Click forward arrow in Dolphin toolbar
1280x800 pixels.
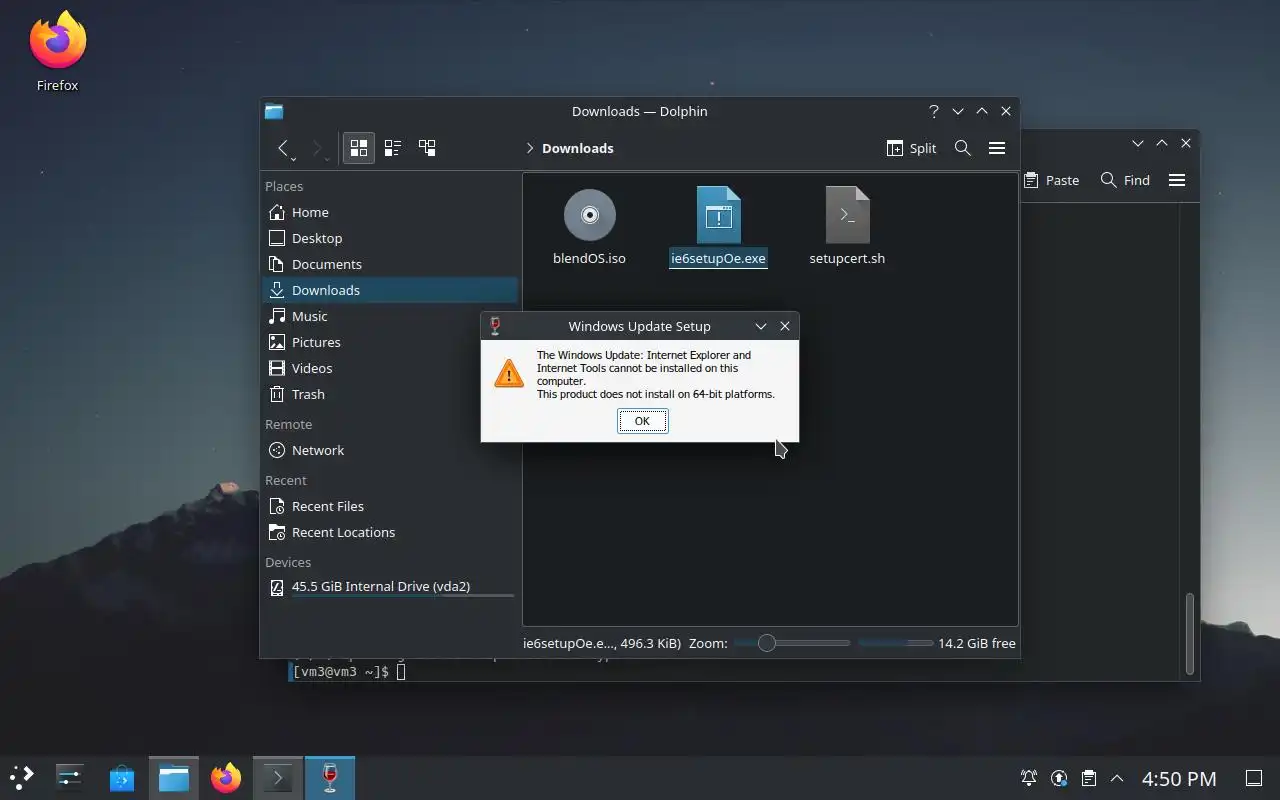318,148
